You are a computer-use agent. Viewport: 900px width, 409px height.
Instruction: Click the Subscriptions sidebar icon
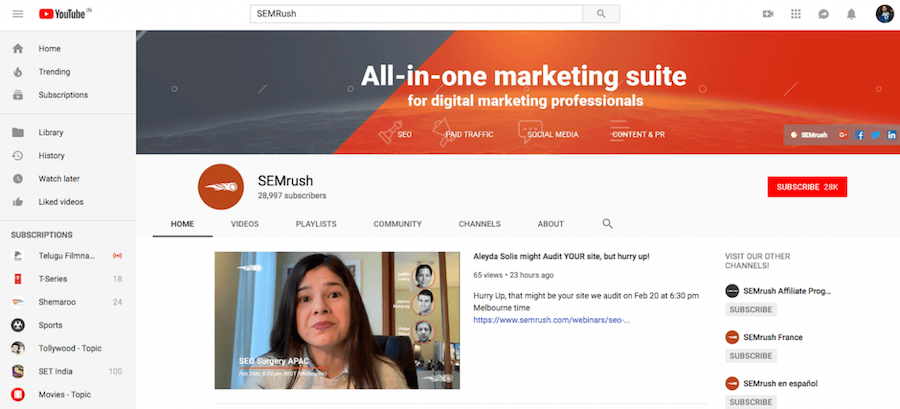pos(18,95)
